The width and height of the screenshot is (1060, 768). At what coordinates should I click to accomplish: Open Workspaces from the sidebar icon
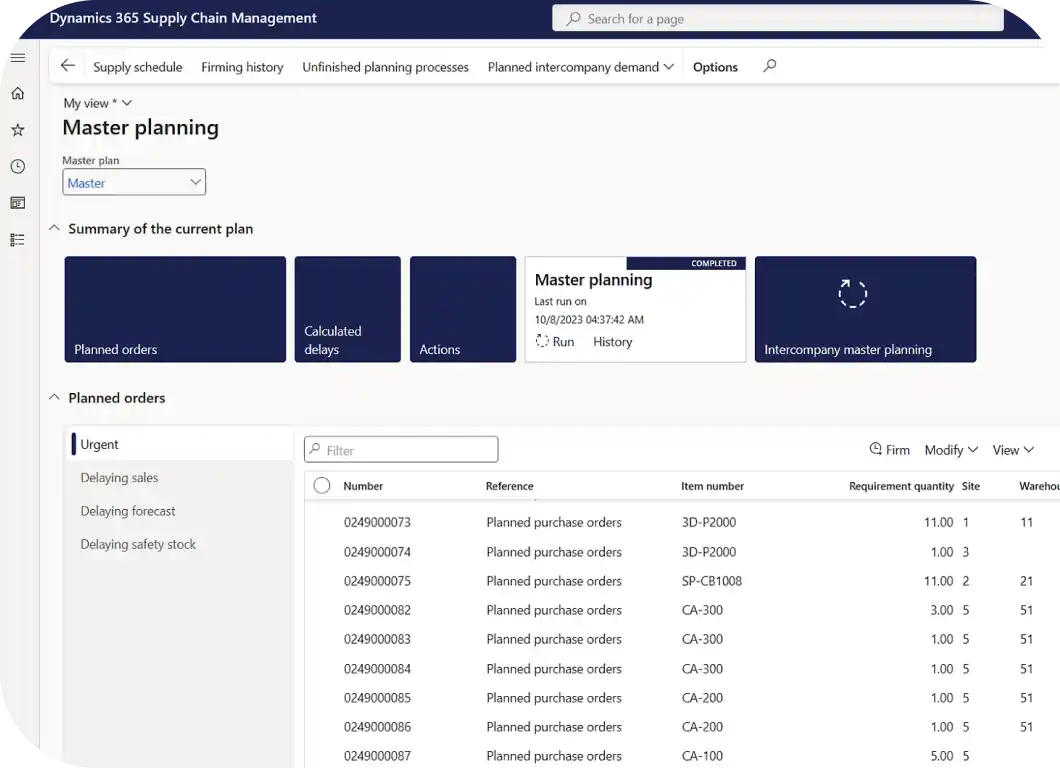coord(17,202)
